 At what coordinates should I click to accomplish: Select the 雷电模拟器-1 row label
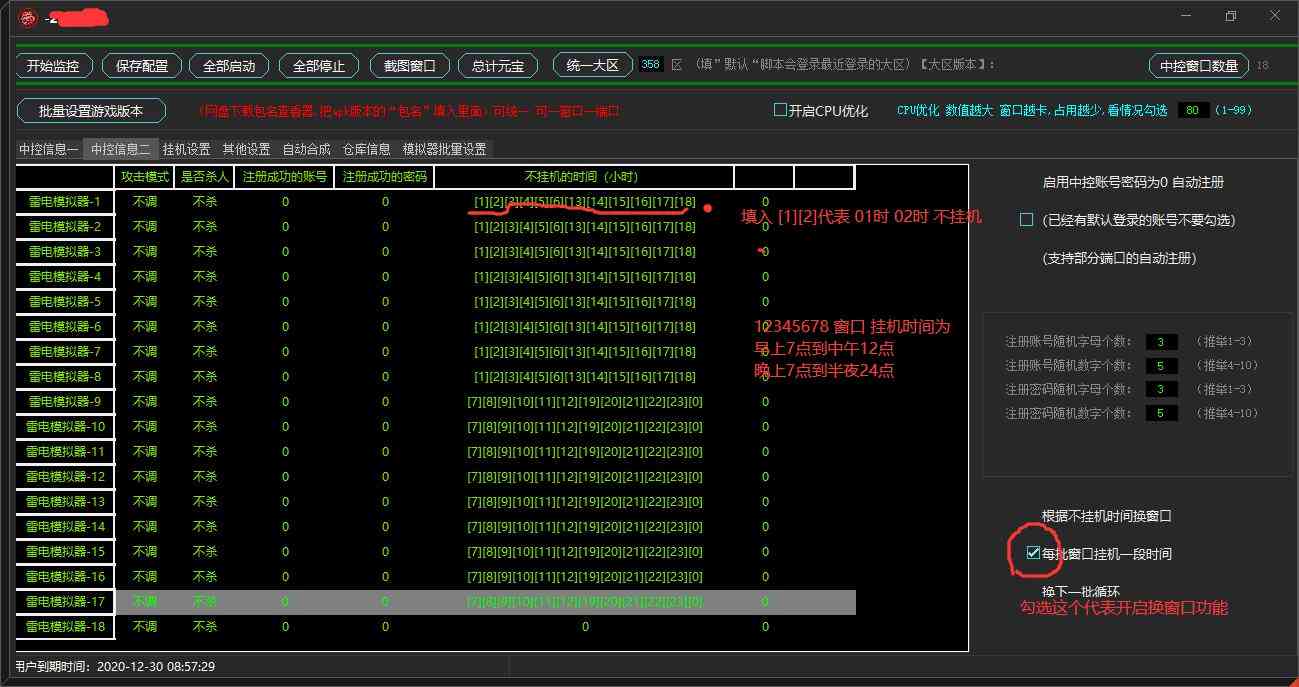pyautogui.click(x=65, y=202)
